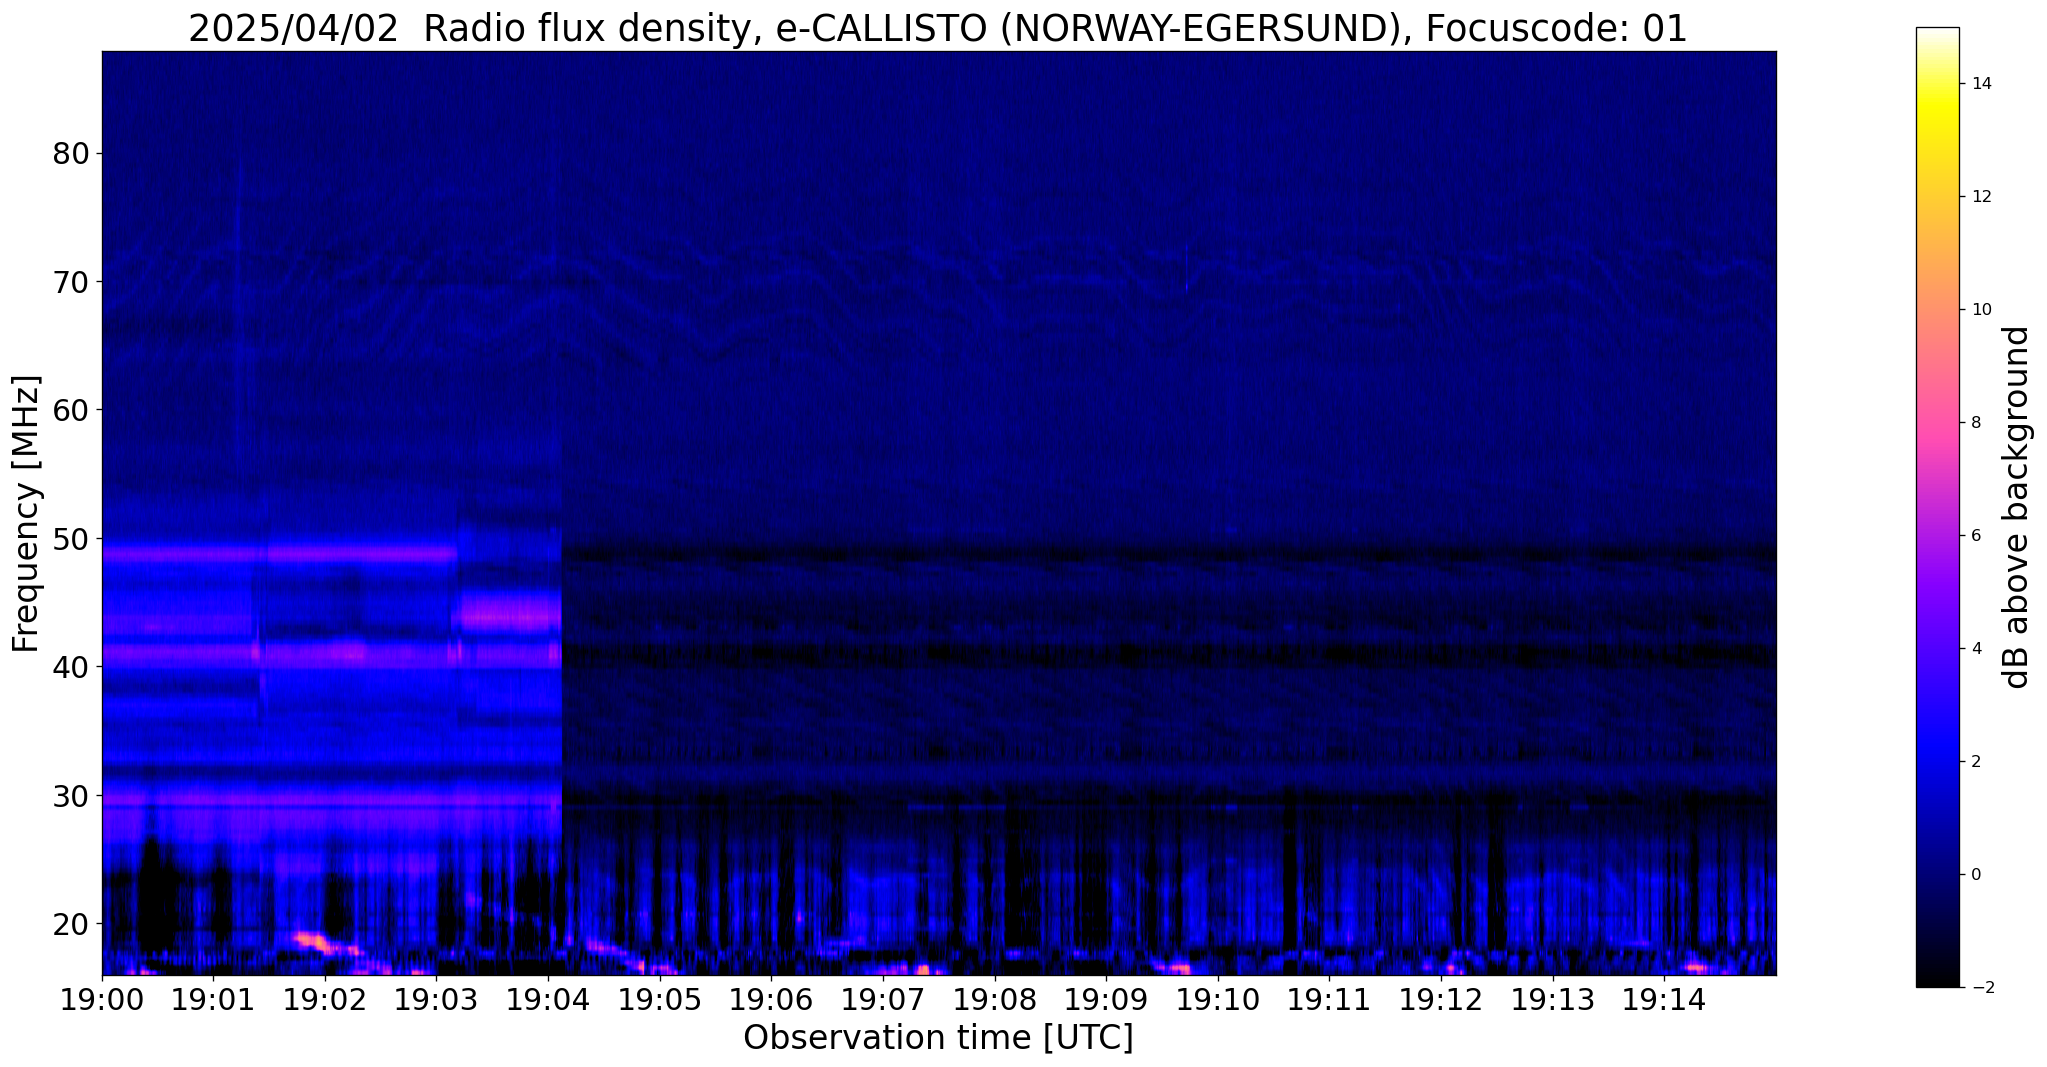2047x1067 pixels.
Task: Click the 19:00 time tick label
Action: coord(102,999)
